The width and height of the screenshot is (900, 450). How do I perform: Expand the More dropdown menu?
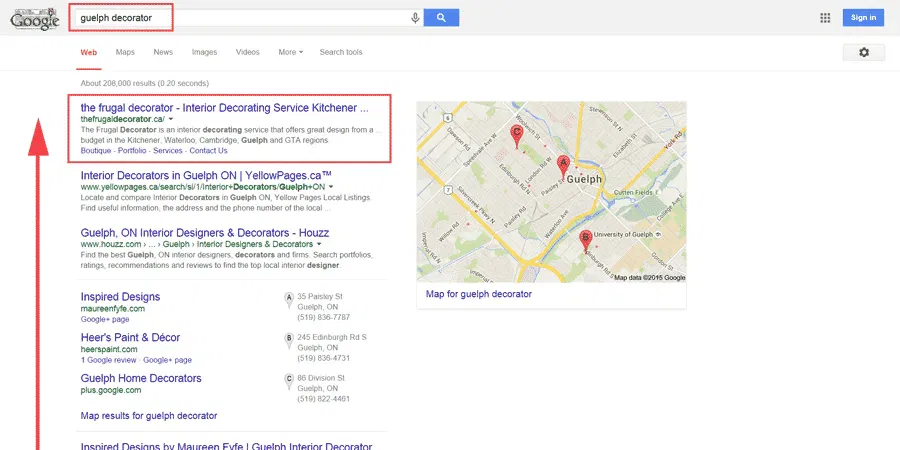[x=290, y=52]
